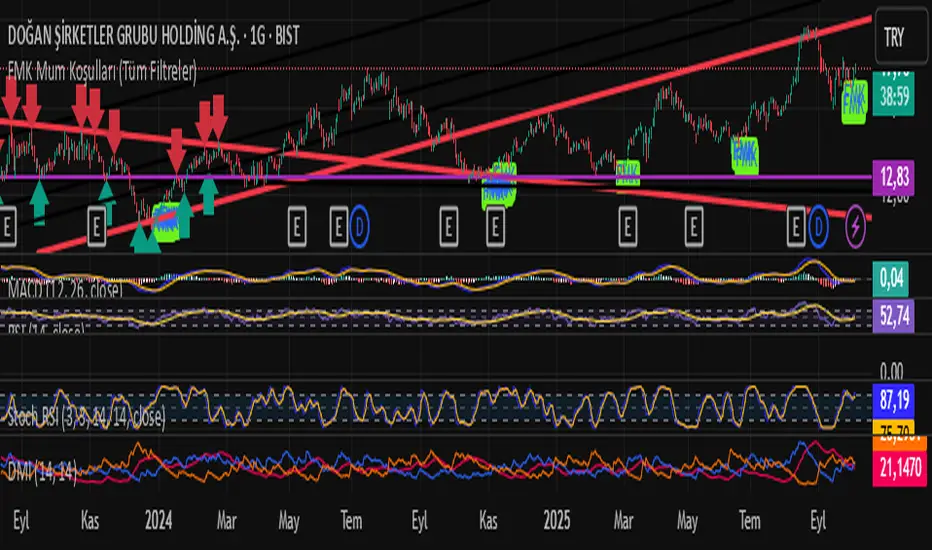Click the leftmost blue D dividend marker
This screenshot has width=932, height=550.
359,226
